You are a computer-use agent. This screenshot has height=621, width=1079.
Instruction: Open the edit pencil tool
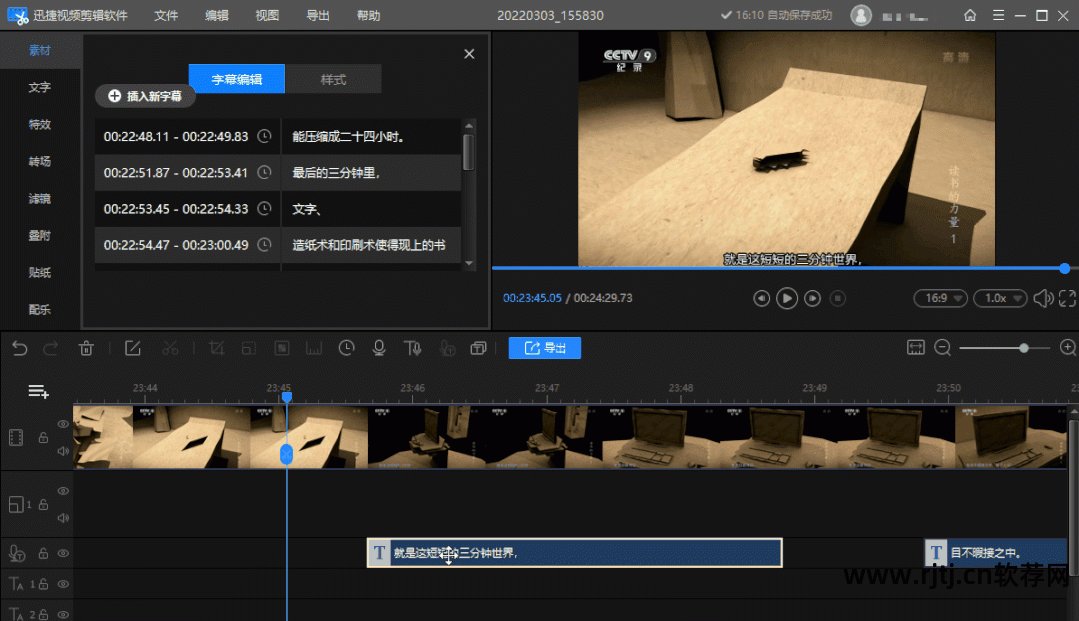tap(133, 348)
